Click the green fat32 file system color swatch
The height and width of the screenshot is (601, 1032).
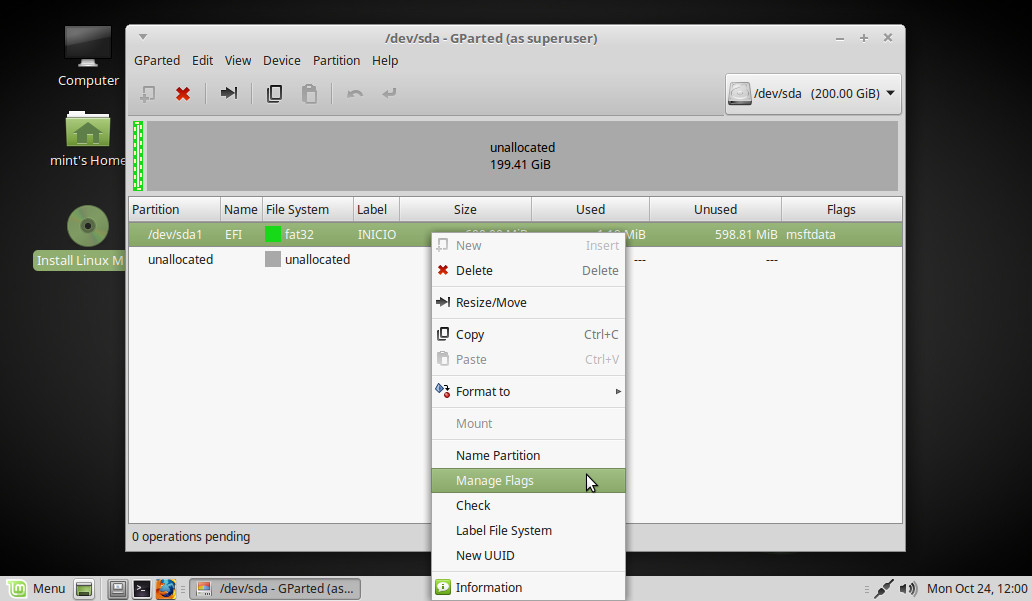273,235
